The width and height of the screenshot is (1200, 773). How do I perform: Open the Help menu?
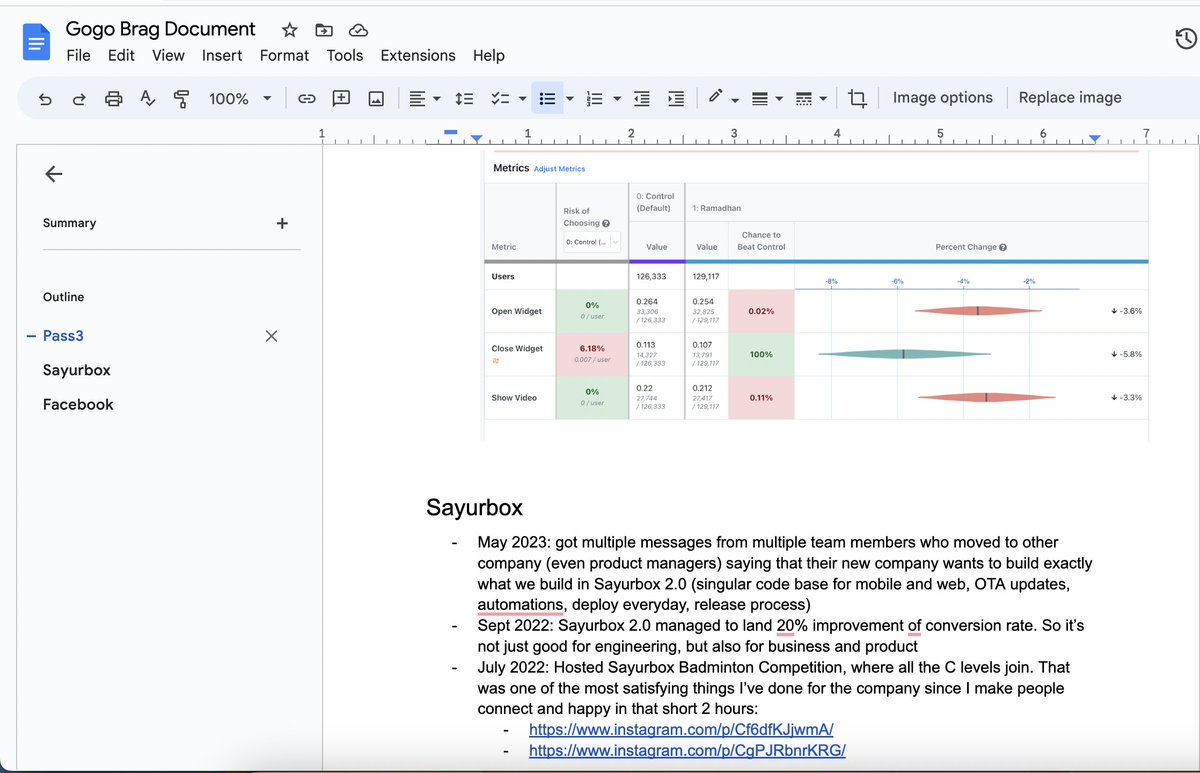point(489,56)
